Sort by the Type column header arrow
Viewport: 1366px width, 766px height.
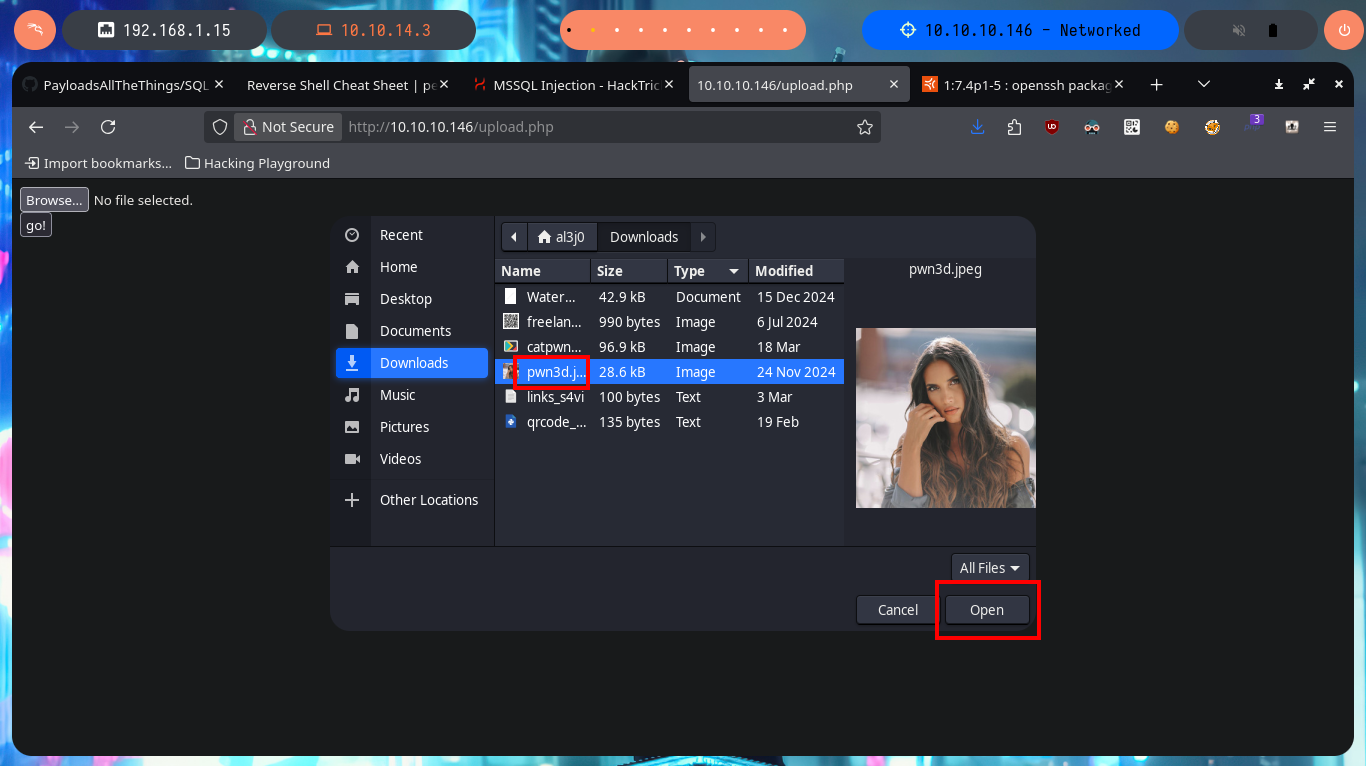coord(734,271)
